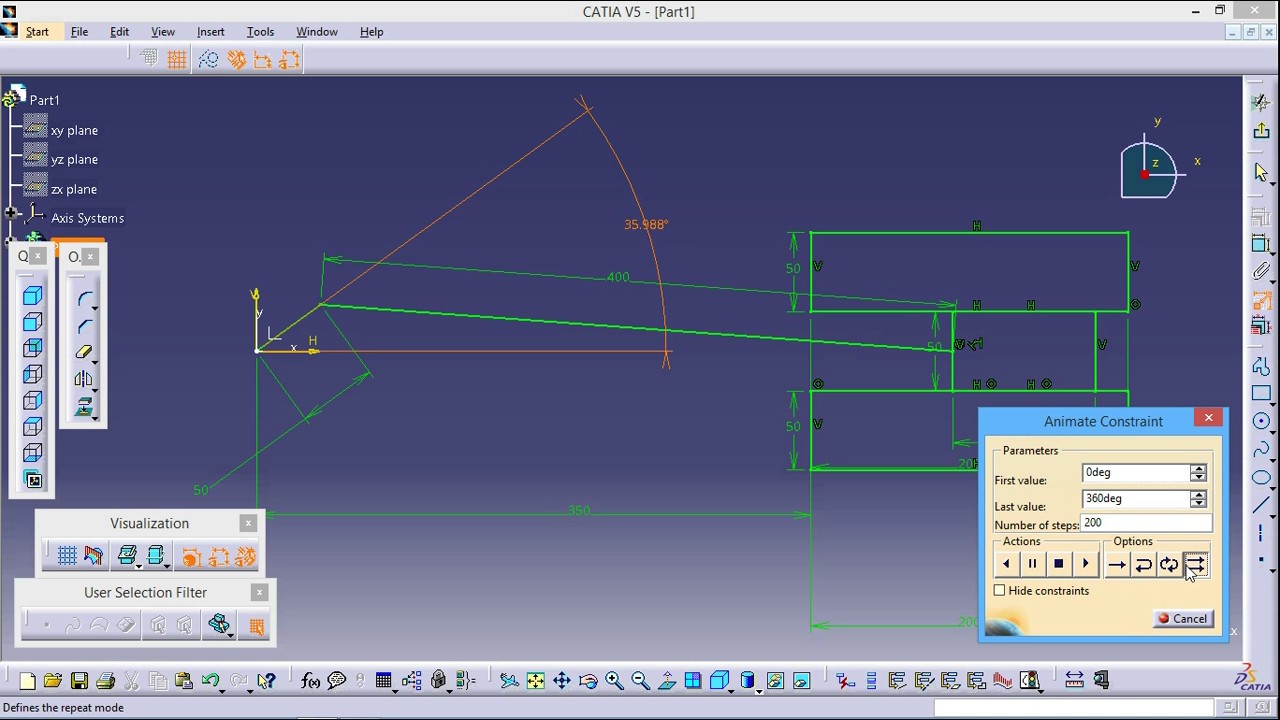Select the Corner tool in Operation toolbar
Image resolution: width=1280 pixels, height=720 pixels.
point(85,299)
